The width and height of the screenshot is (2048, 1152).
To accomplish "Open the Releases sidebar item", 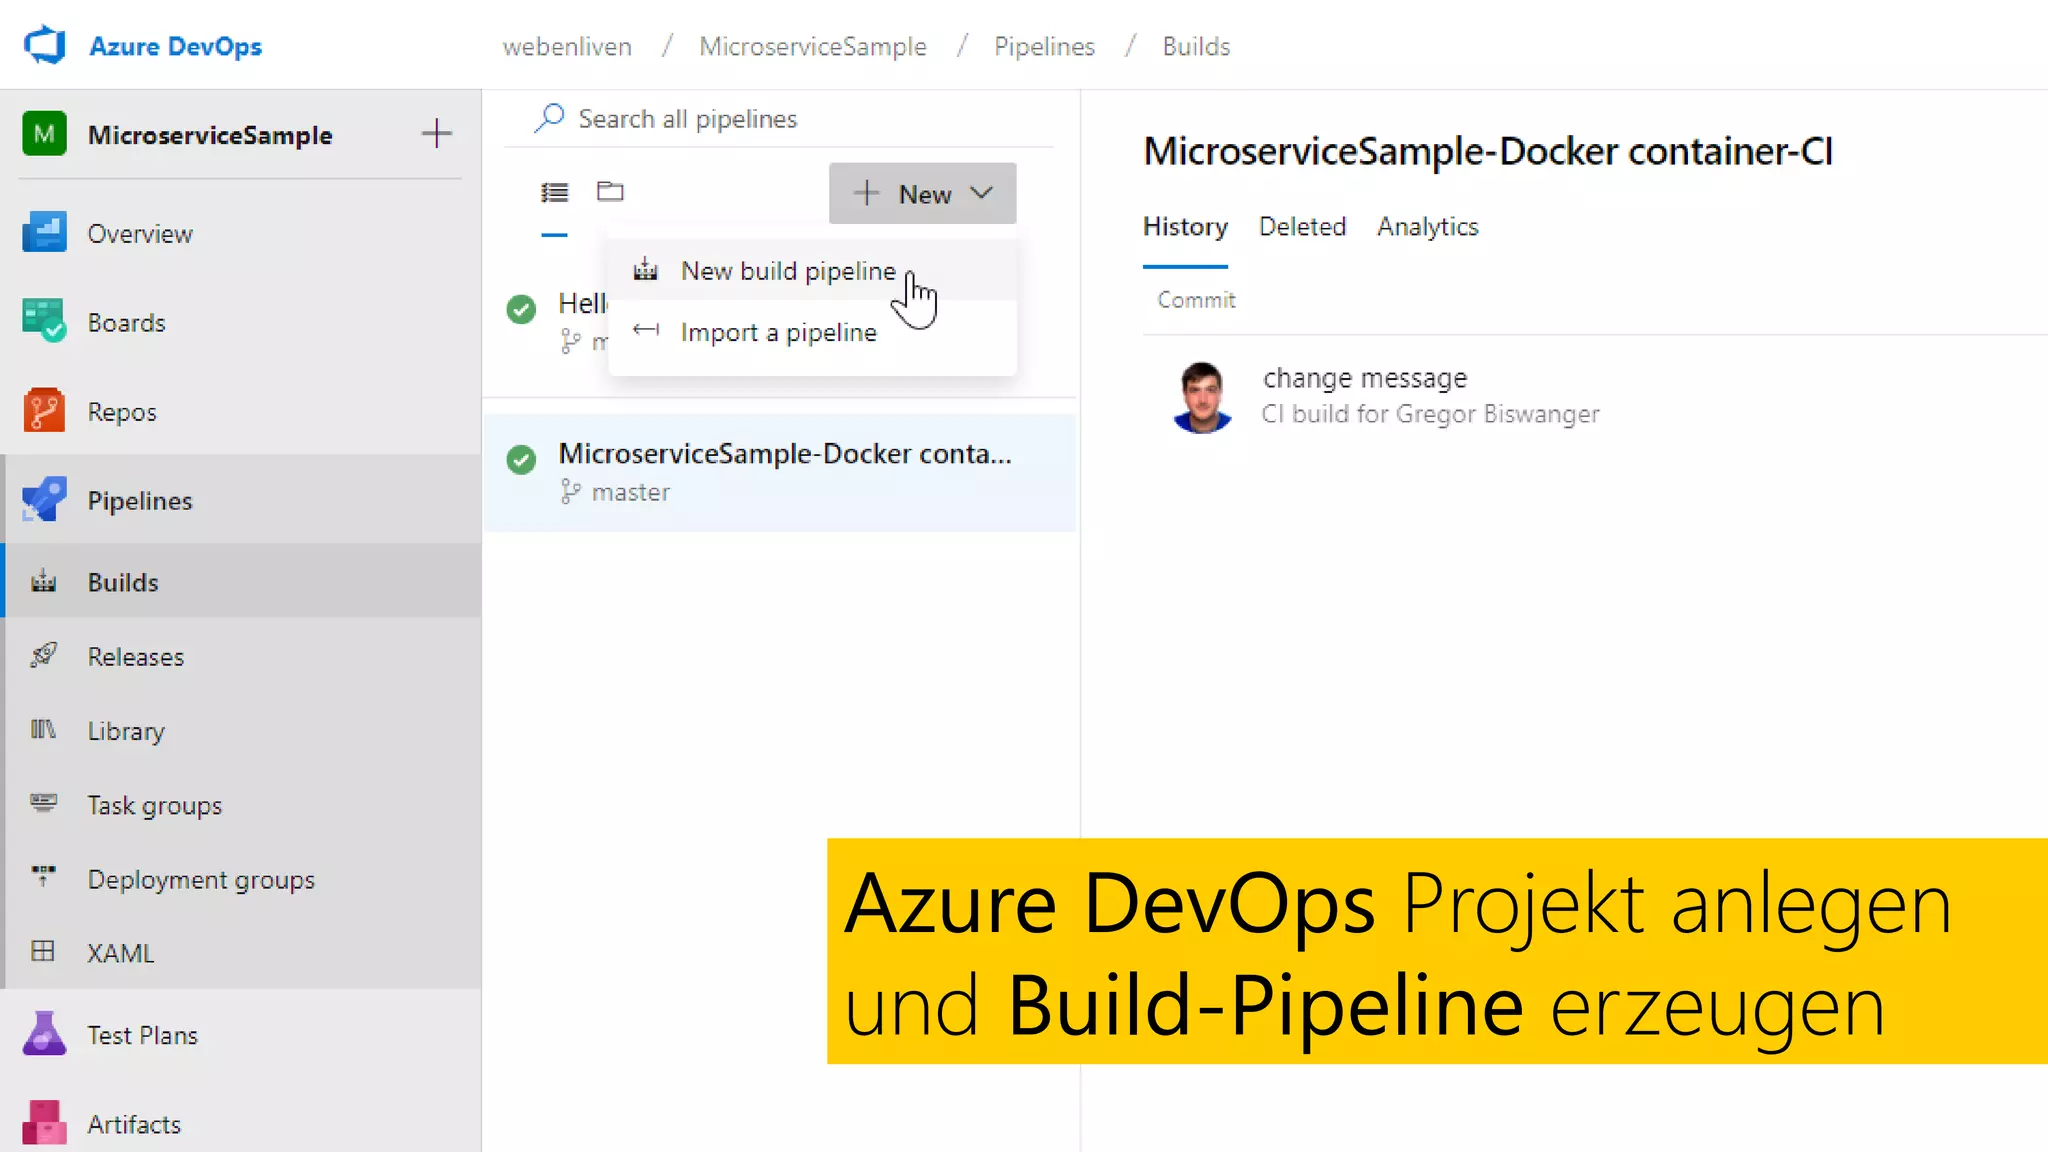I will (241, 656).
